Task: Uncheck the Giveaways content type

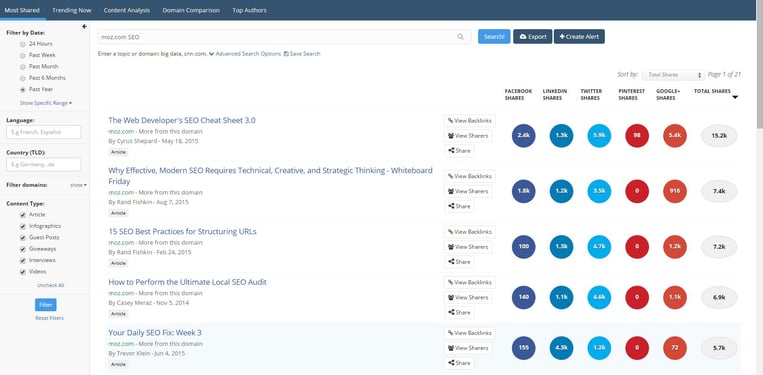Action: click(22, 249)
